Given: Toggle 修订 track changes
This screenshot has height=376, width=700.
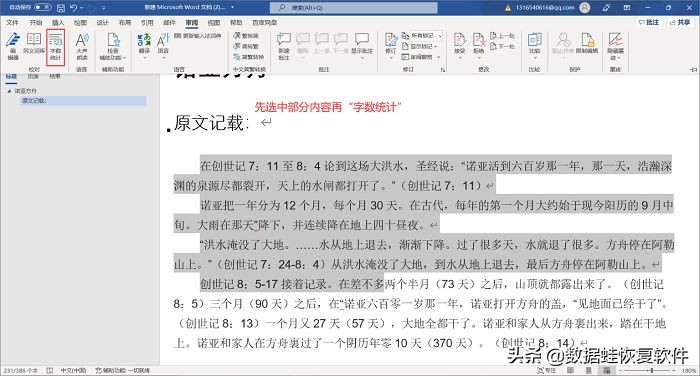Looking at the screenshot, I should pos(391,46).
